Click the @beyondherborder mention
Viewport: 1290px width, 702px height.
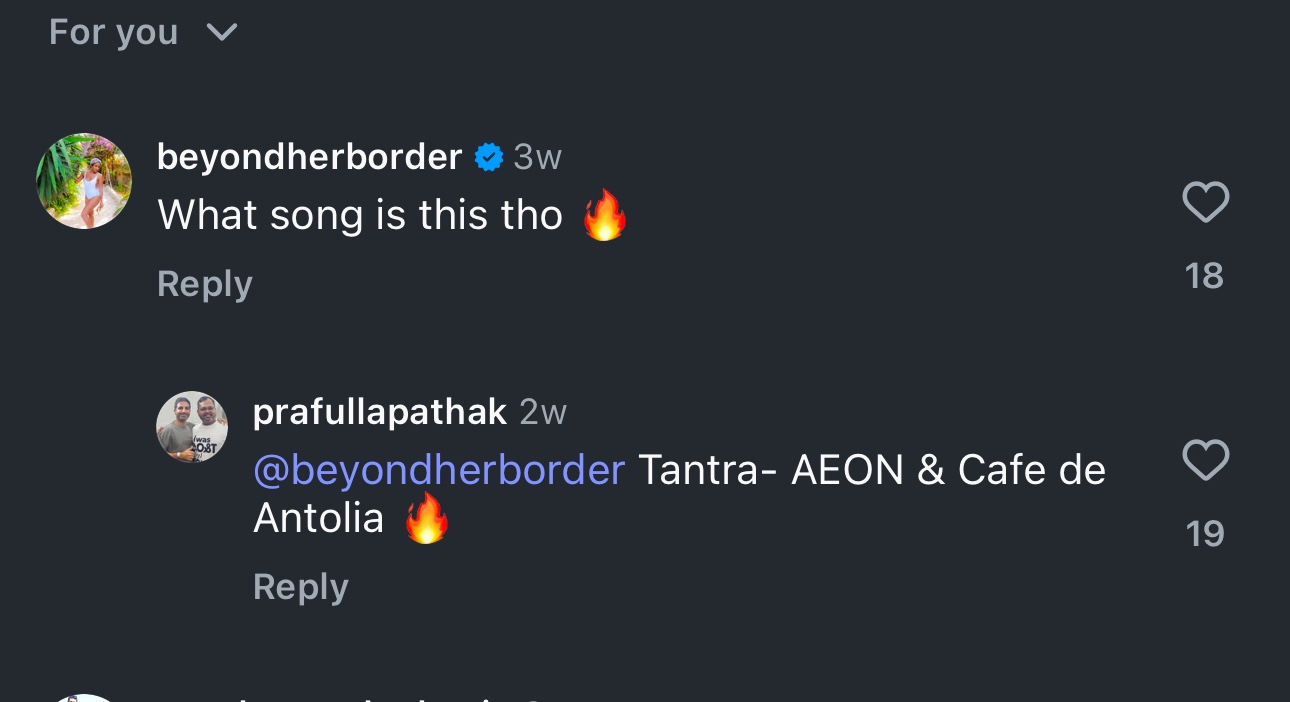point(439,470)
